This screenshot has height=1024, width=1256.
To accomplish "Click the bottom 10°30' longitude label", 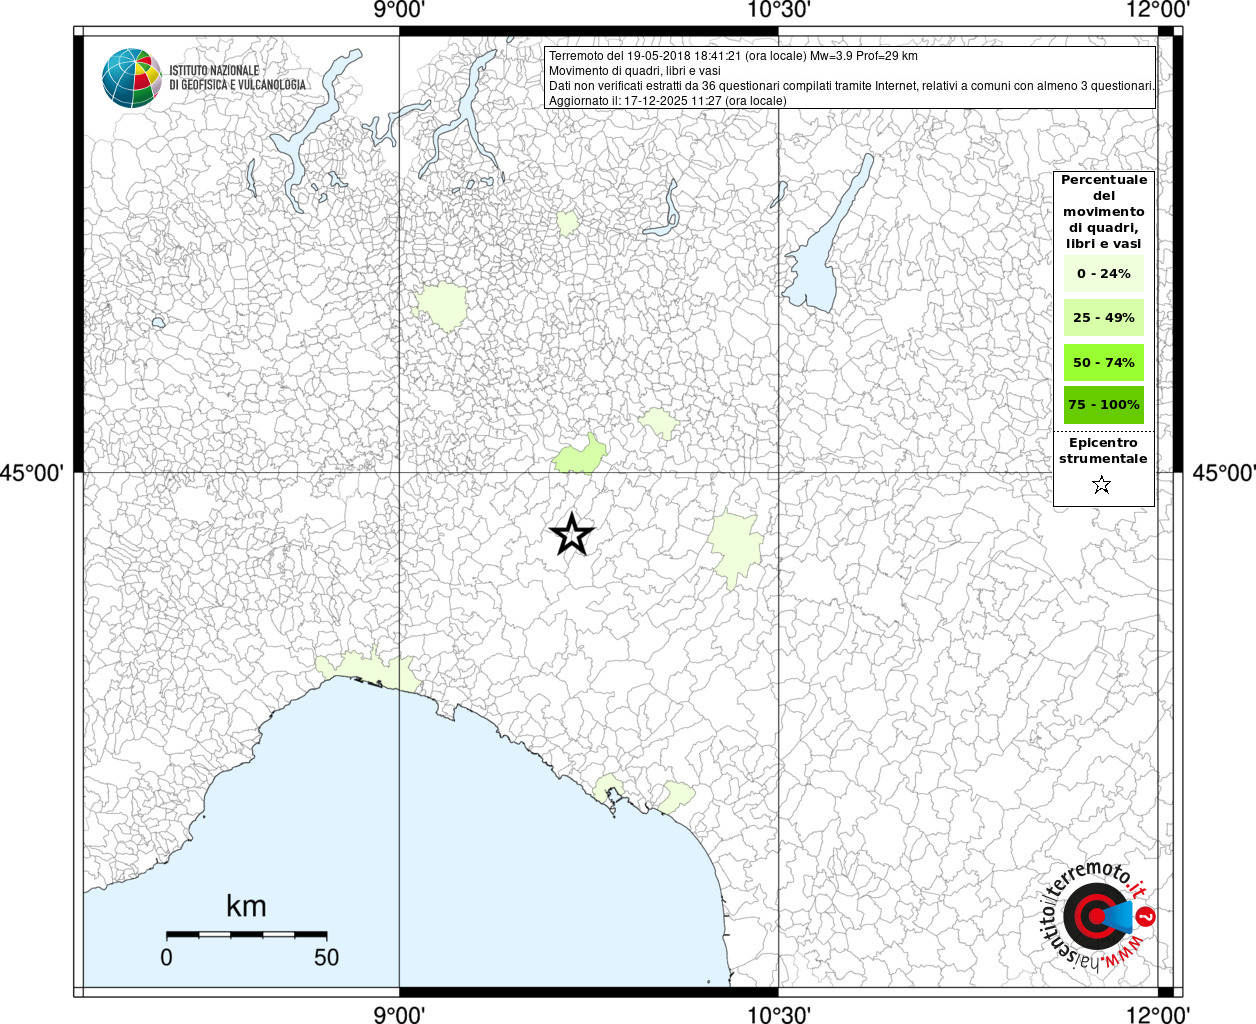I will (778, 1014).
